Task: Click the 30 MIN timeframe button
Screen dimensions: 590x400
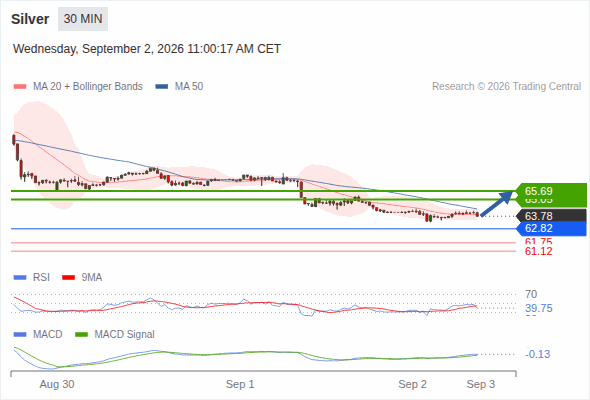Action: 83,19
